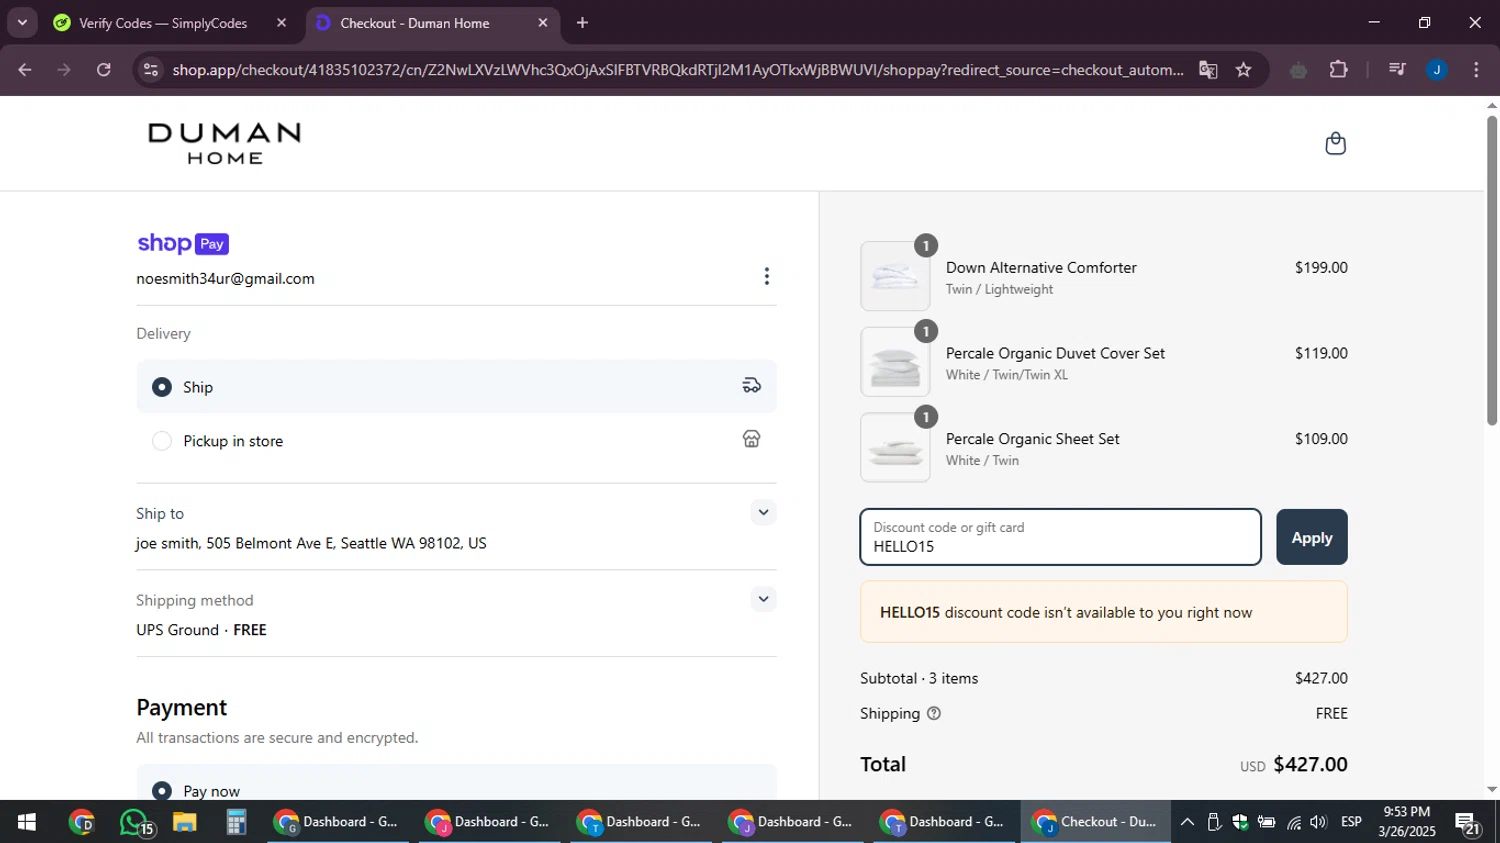
Task: Reload the checkout page
Action: point(103,70)
